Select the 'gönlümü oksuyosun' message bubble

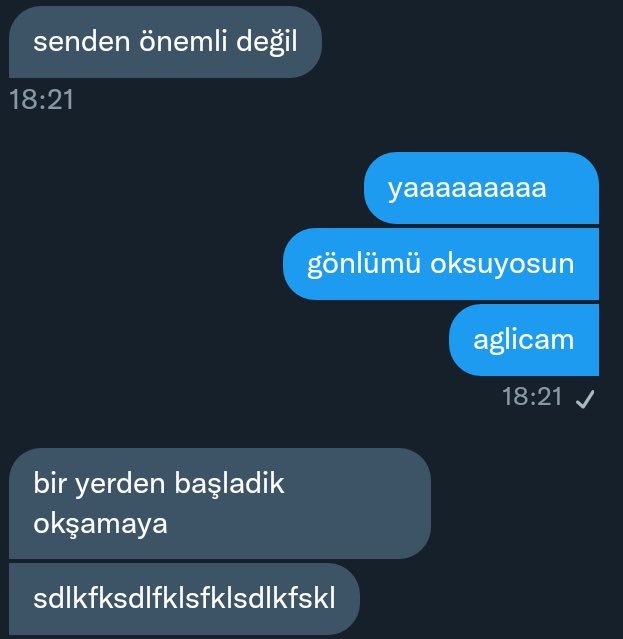click(x=441, y=264)
